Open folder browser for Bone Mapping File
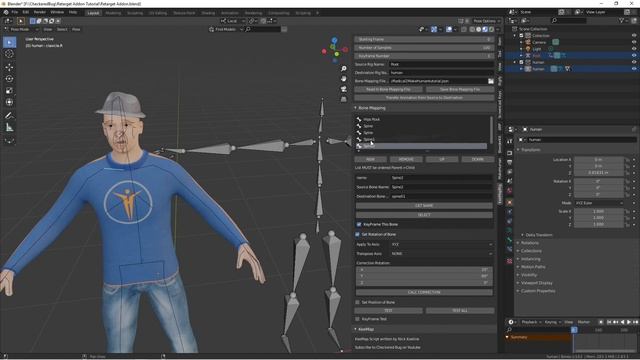This screenshot has width=640, height=360. tap(491, 81)
